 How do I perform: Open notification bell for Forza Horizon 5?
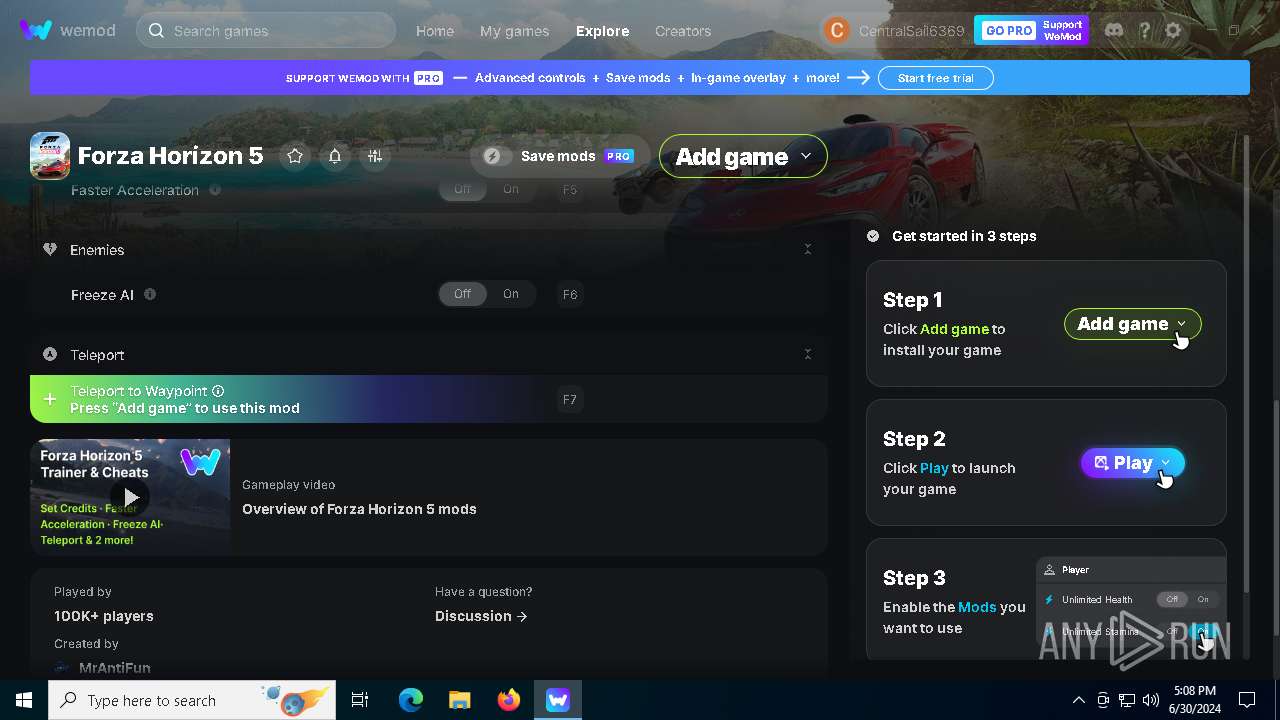[x=335, y=156]
